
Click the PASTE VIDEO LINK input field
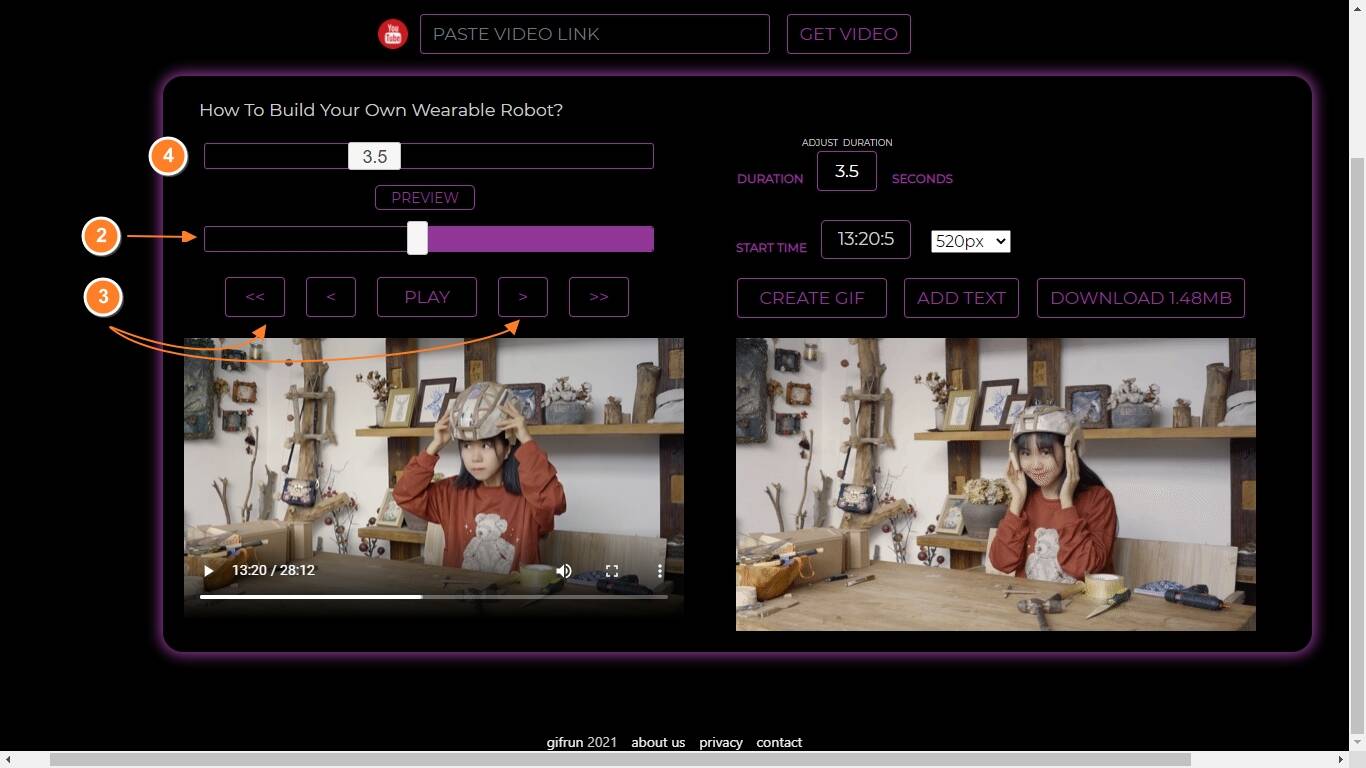594,33
